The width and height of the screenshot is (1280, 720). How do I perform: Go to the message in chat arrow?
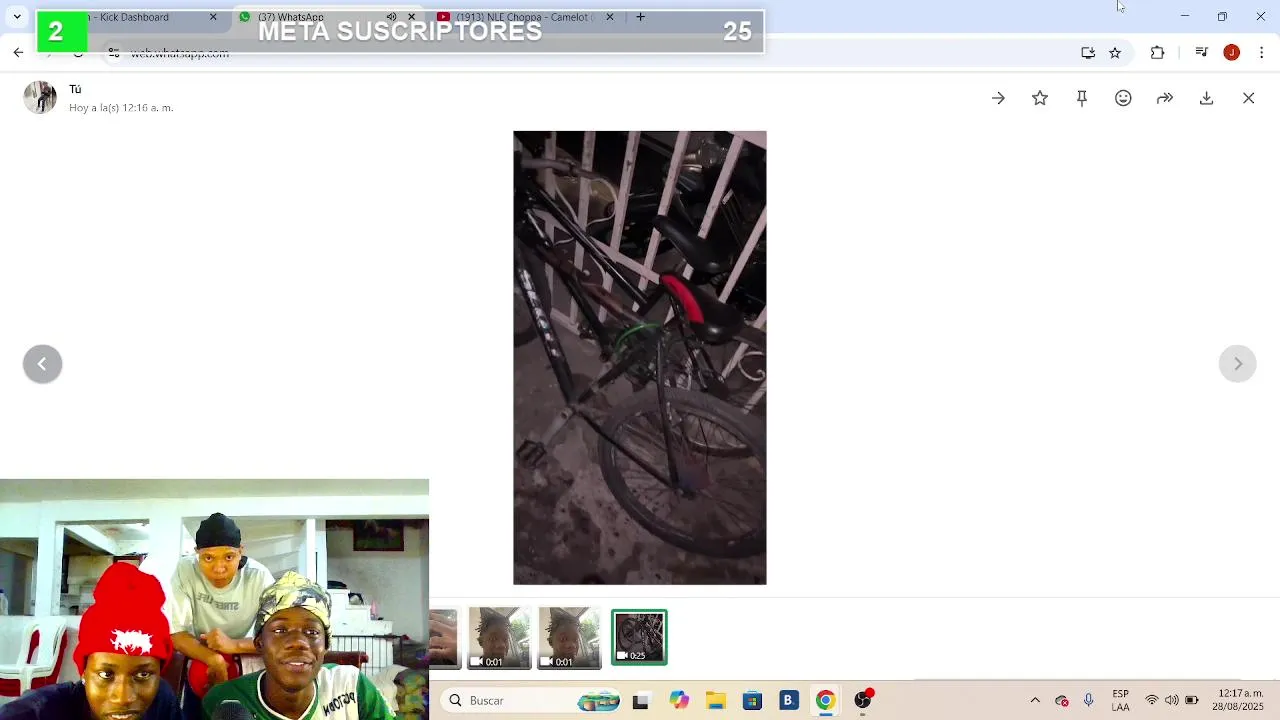(x=998, y=98)
